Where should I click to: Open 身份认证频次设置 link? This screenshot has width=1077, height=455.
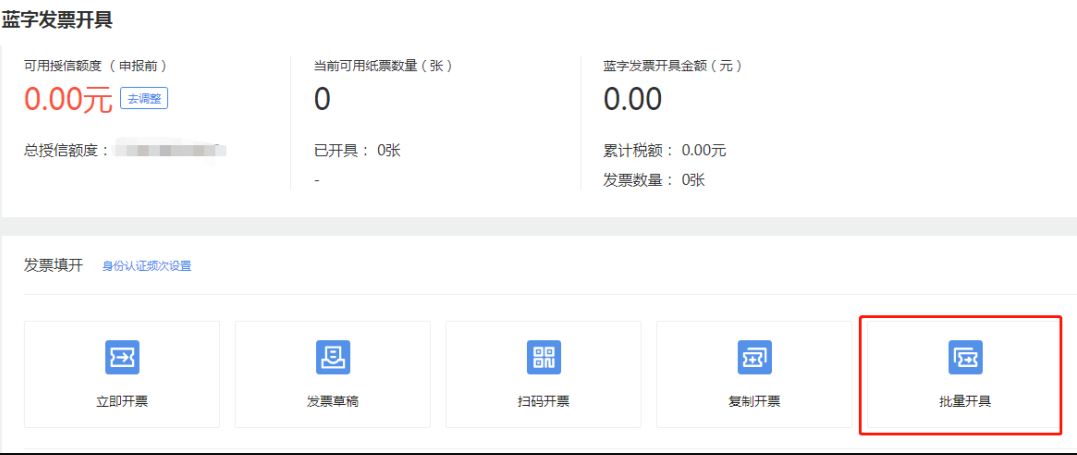tap(147, 266)
